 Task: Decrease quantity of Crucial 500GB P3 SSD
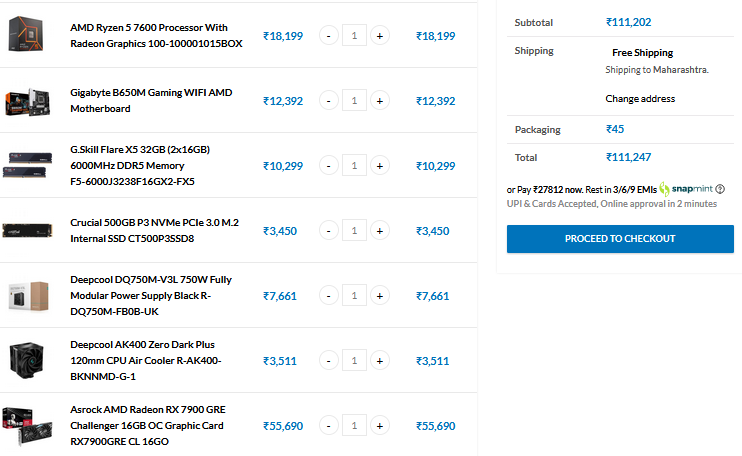(x=328, y=231)
